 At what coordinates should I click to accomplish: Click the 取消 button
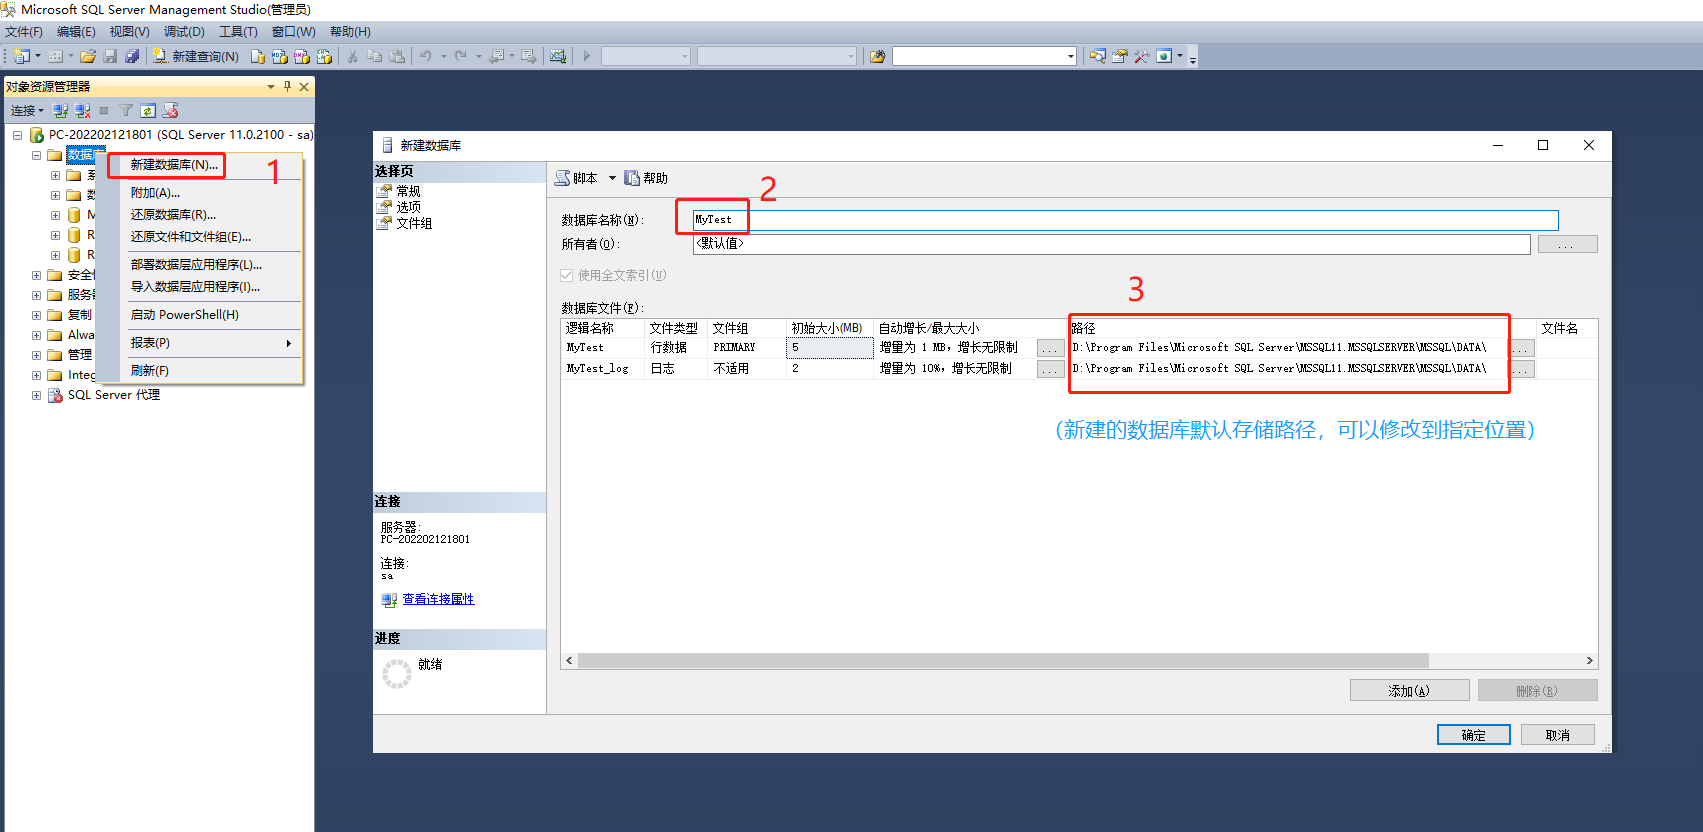tap(1557, 735)
